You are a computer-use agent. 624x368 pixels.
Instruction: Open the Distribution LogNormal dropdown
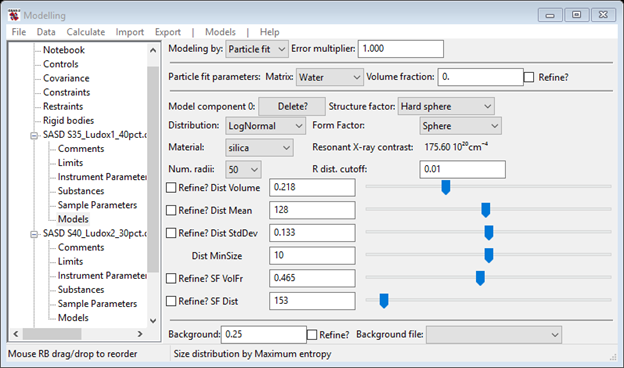tap(265, 126)
